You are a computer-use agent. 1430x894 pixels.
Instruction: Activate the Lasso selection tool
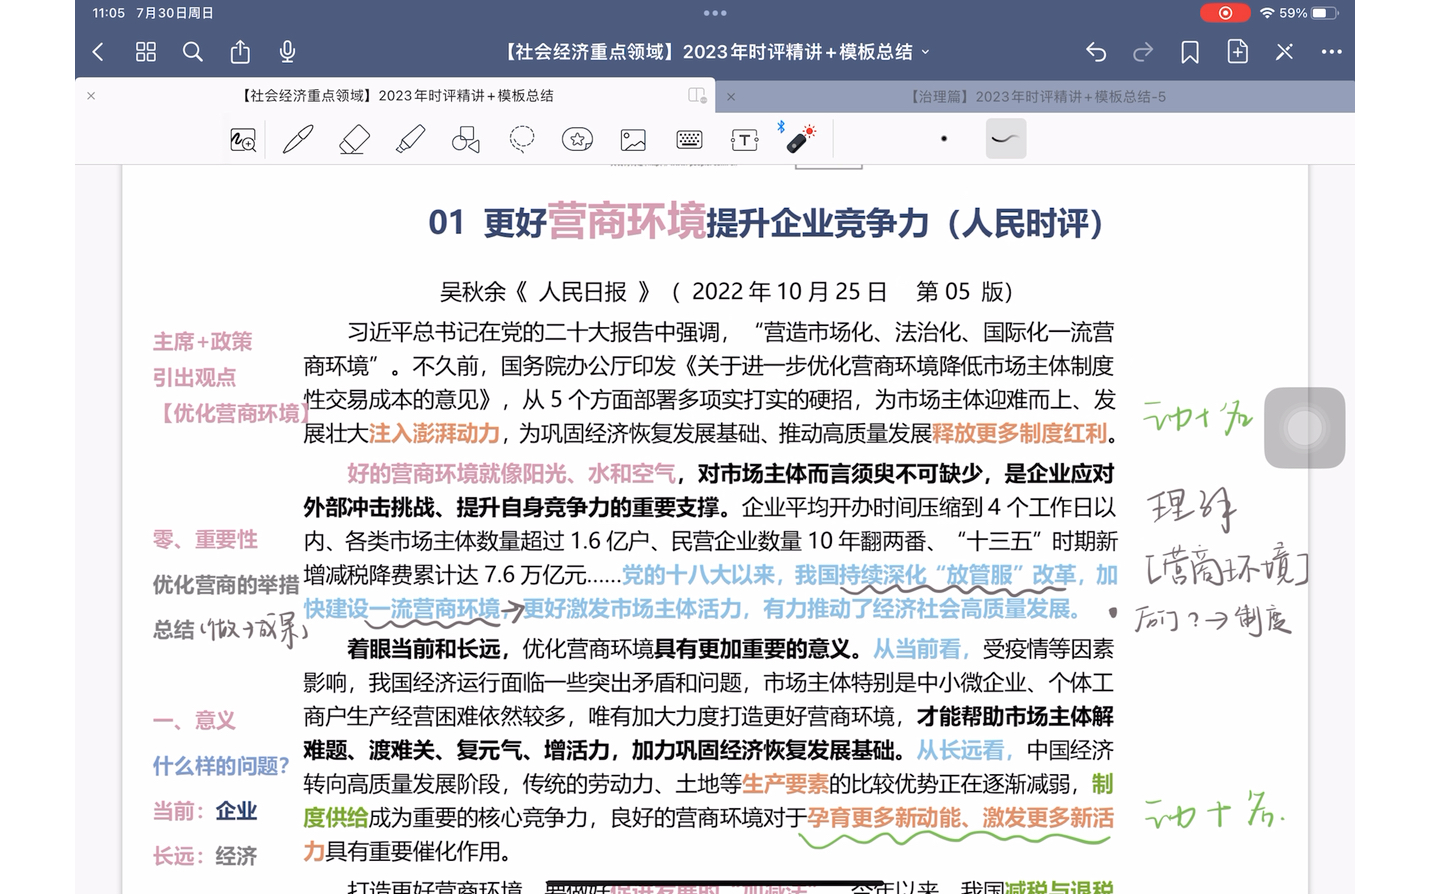click(520, 138)
